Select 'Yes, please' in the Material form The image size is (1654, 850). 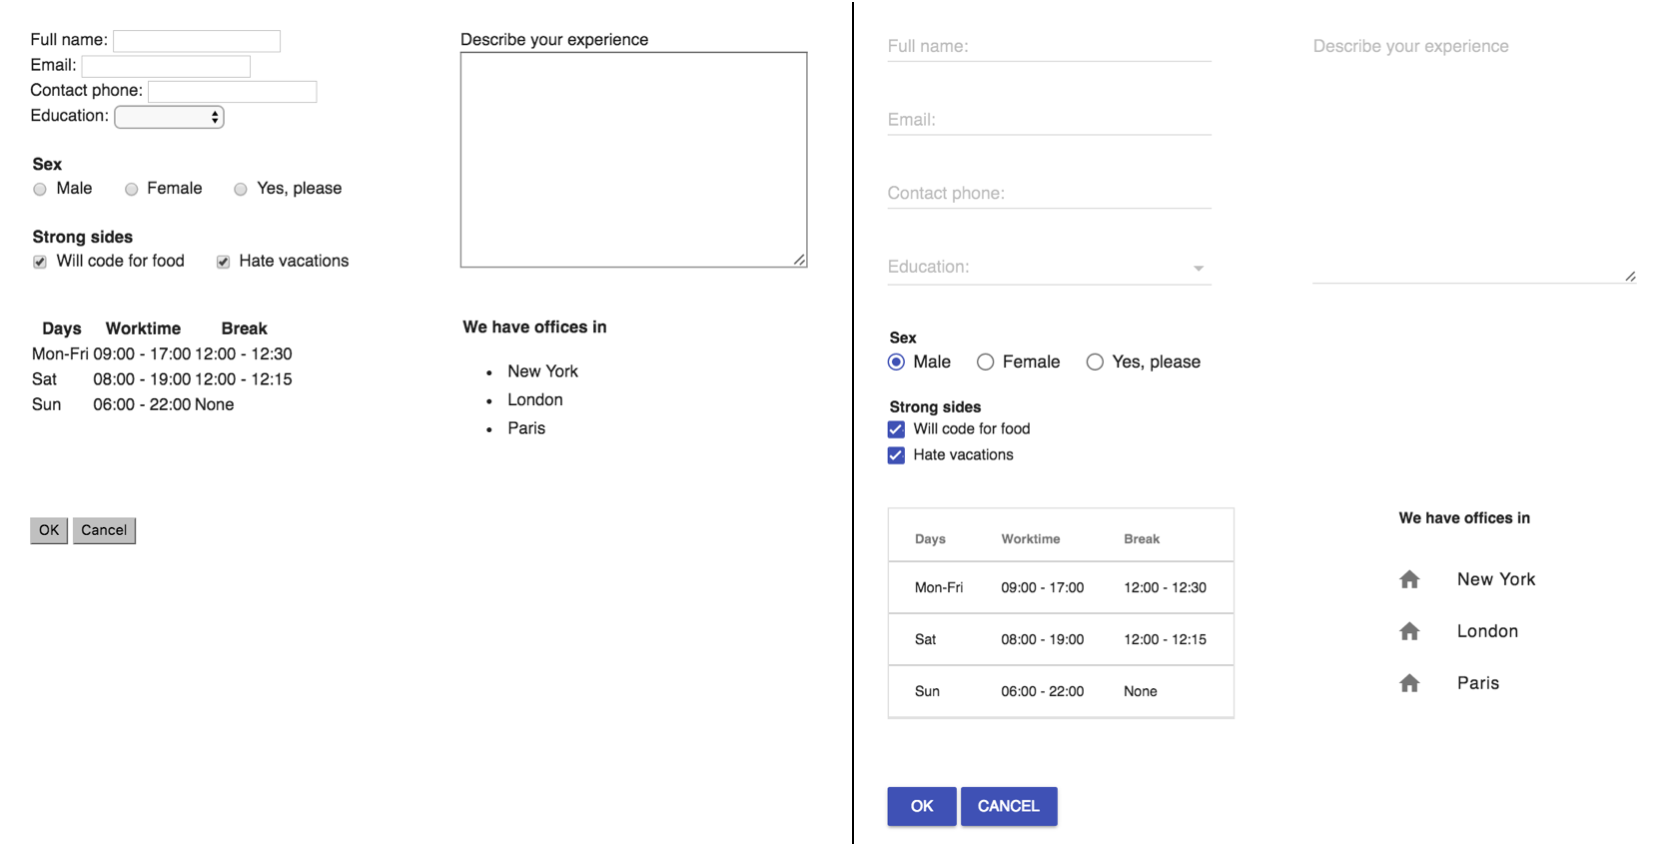pyautogui.click(x=1095, y=362)
